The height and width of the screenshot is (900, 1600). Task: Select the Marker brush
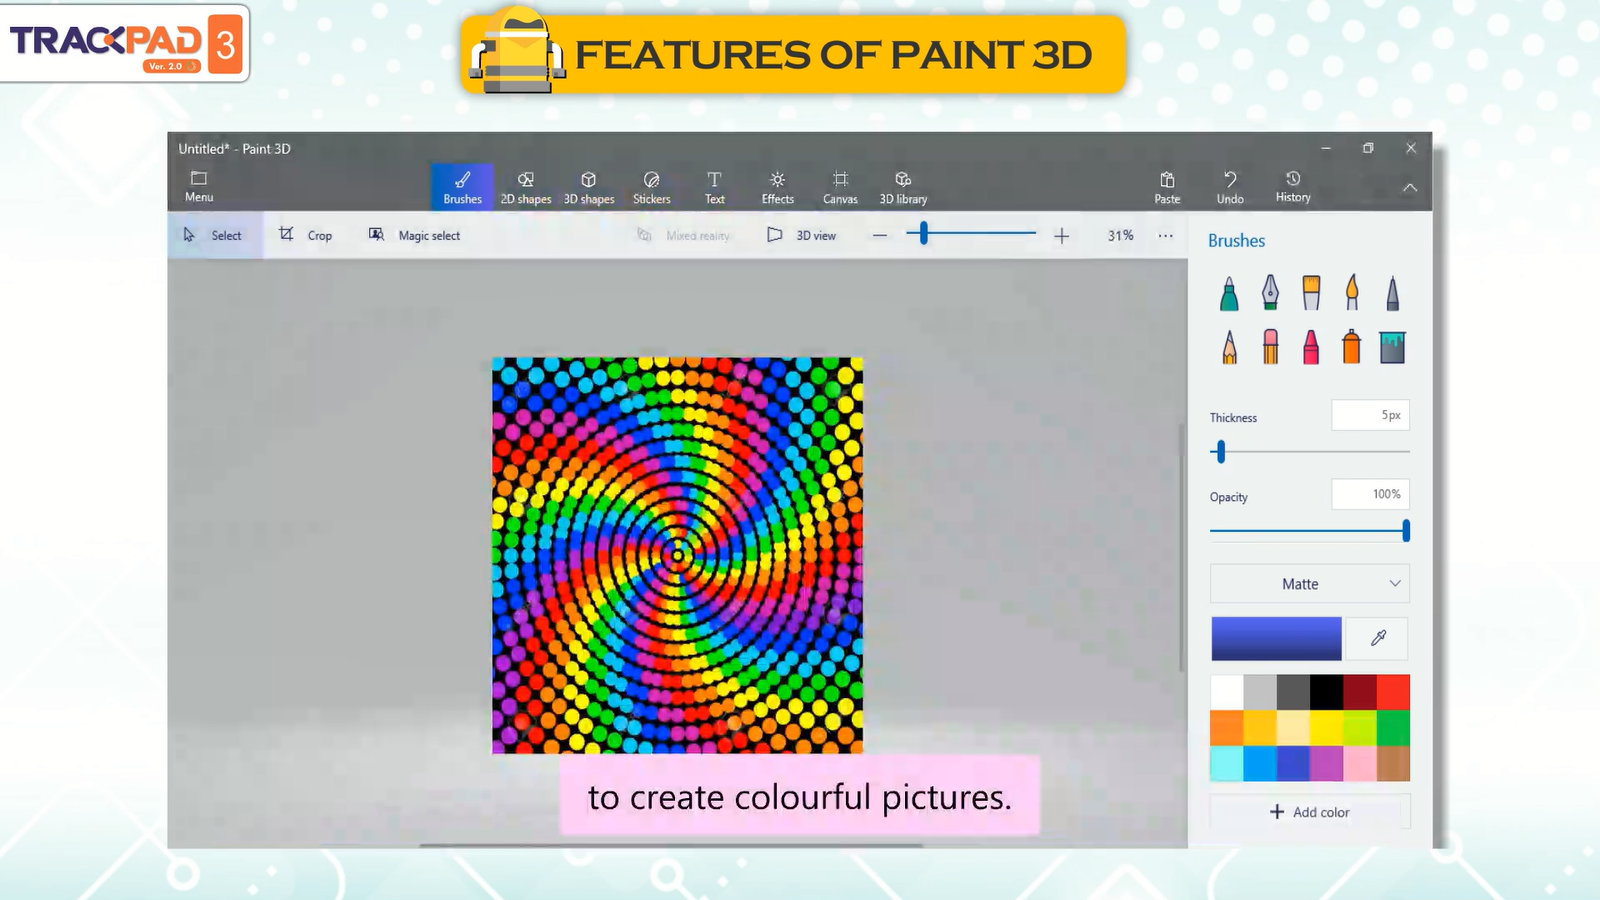coord(1229,293)
